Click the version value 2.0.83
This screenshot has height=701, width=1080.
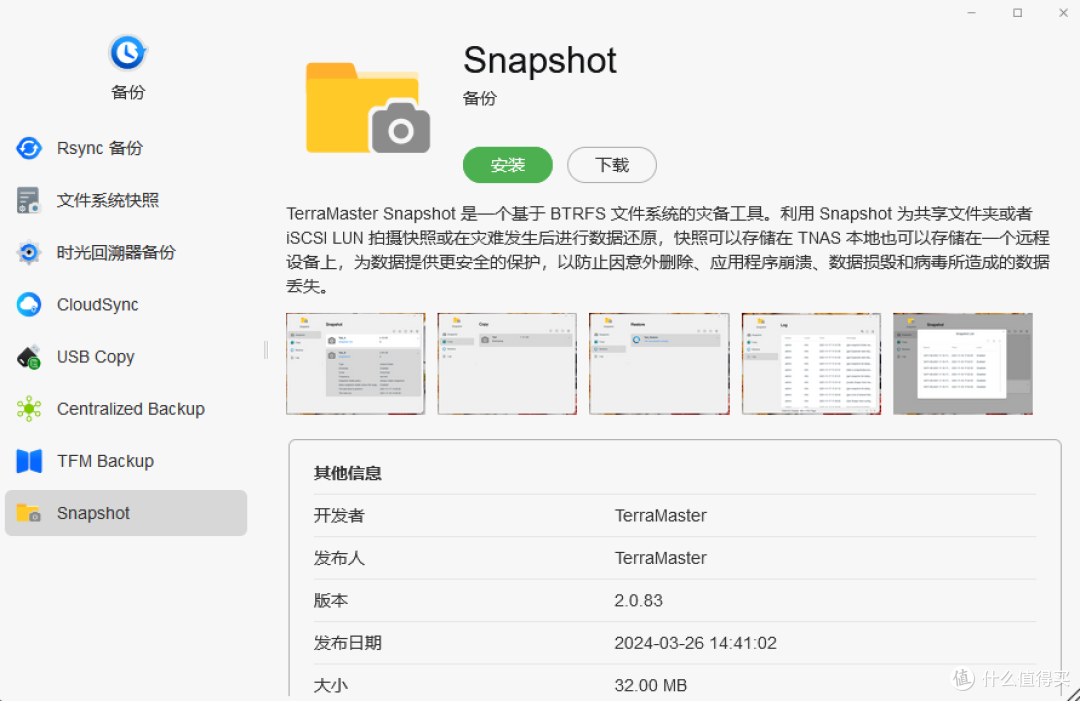[638, 600]
